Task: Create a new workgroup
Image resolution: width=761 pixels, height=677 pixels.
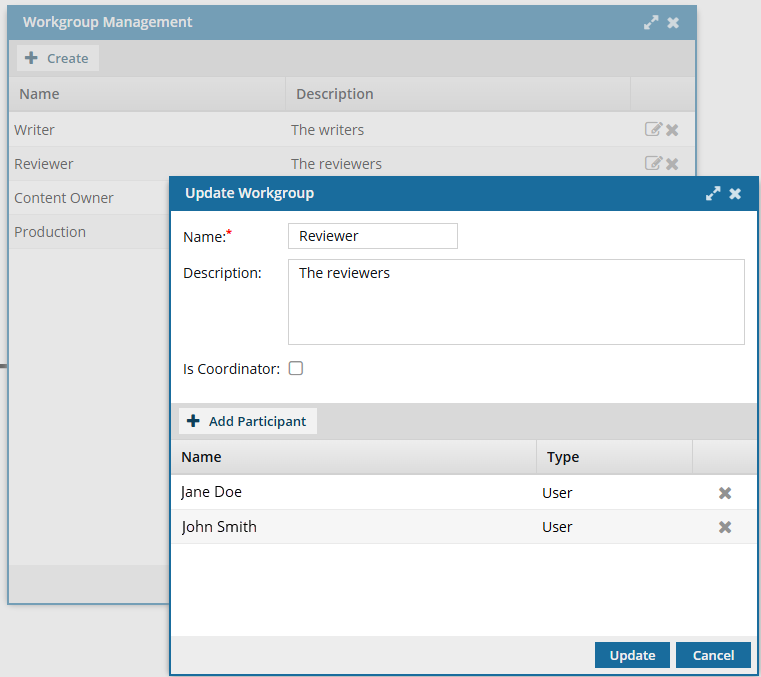Action: click(x=57, y=58)
